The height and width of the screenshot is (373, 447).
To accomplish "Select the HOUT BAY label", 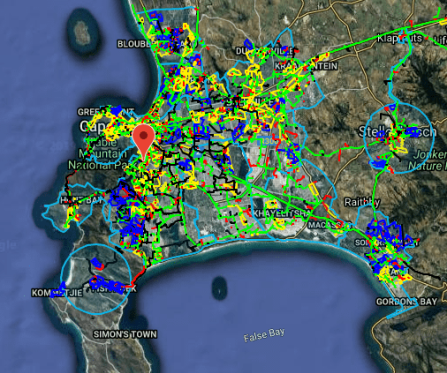I will (x=76, y=200).
